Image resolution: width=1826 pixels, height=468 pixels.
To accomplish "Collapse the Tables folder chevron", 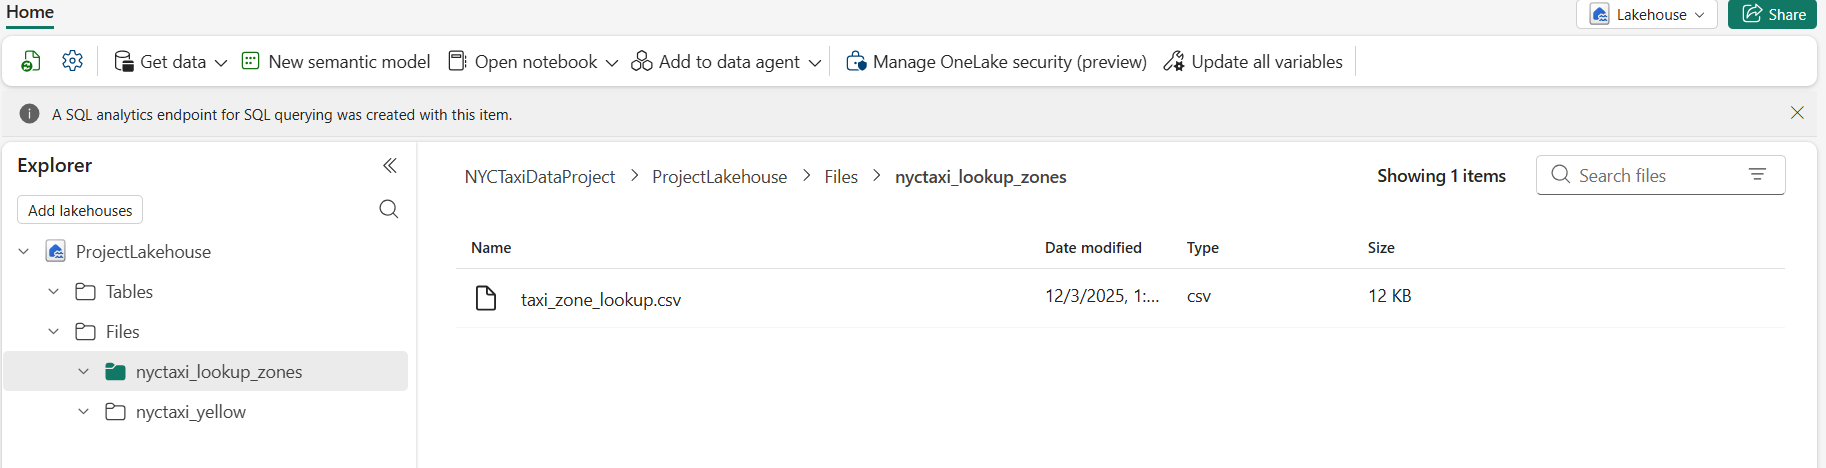I will [x=54, y=292].
